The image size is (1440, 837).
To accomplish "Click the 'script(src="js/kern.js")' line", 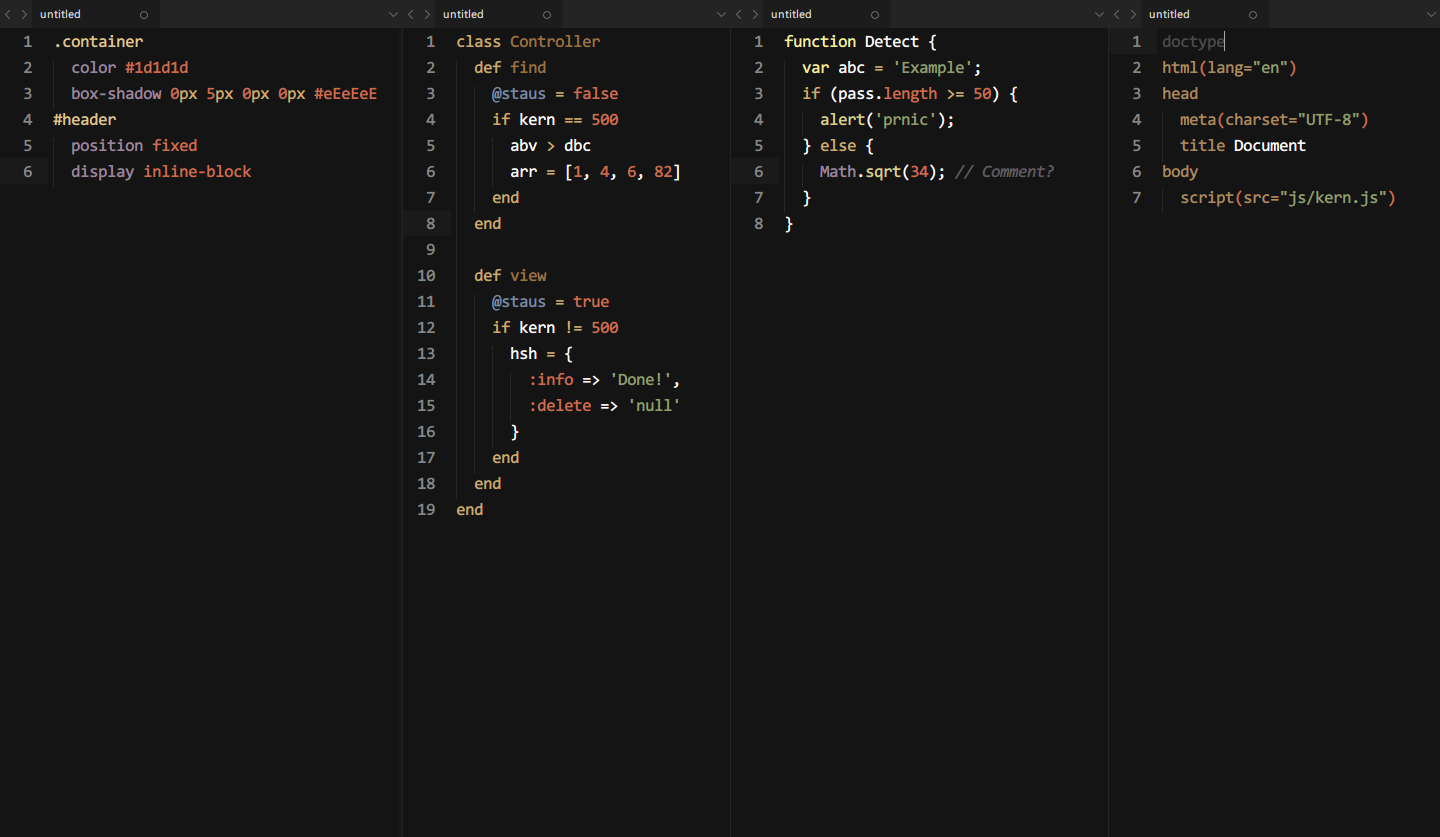I will tap(1288, 198).
